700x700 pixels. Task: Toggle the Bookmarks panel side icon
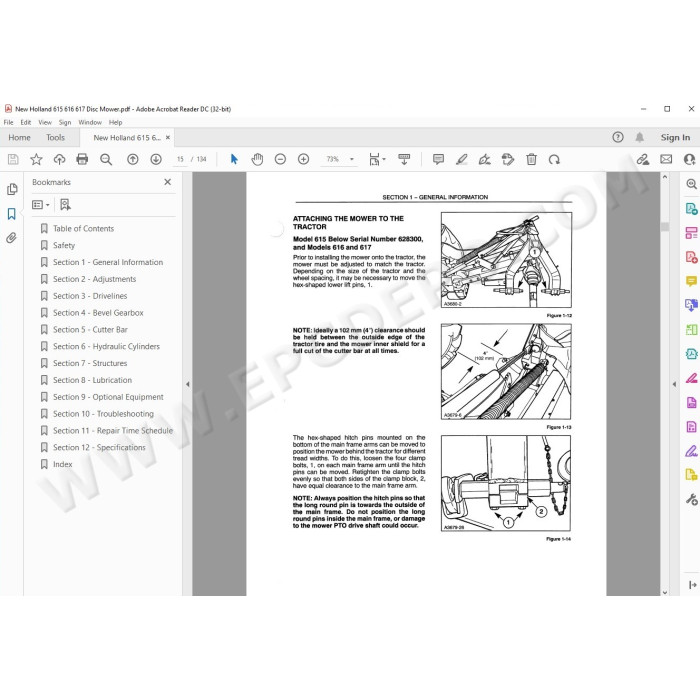point(12,214)
